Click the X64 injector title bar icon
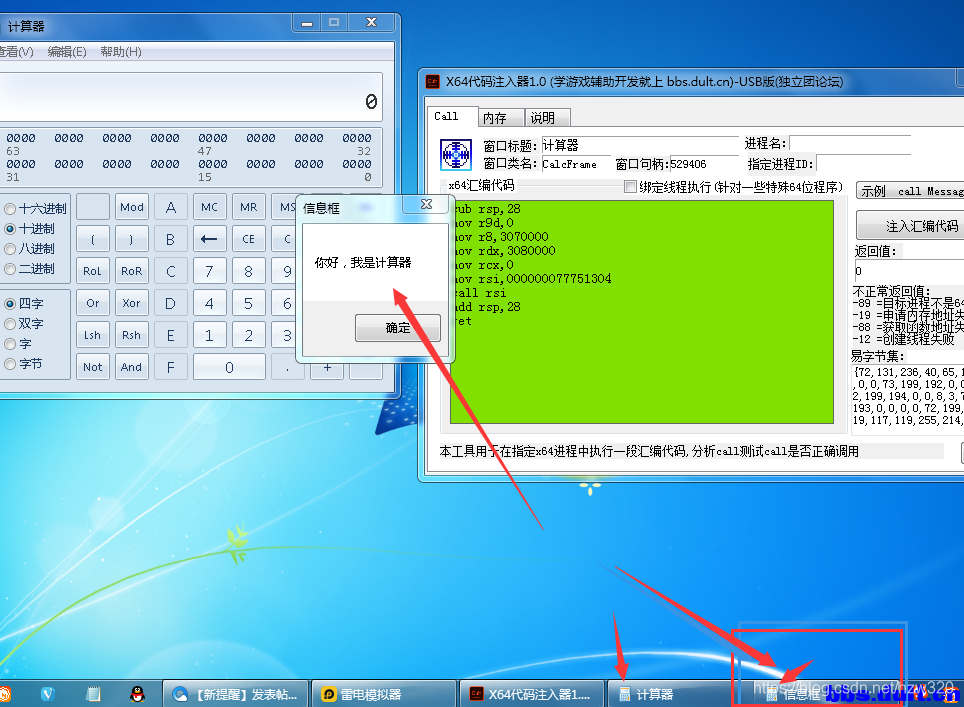Image resolution: width=964 pixels, height=707 pixels. 433,81
